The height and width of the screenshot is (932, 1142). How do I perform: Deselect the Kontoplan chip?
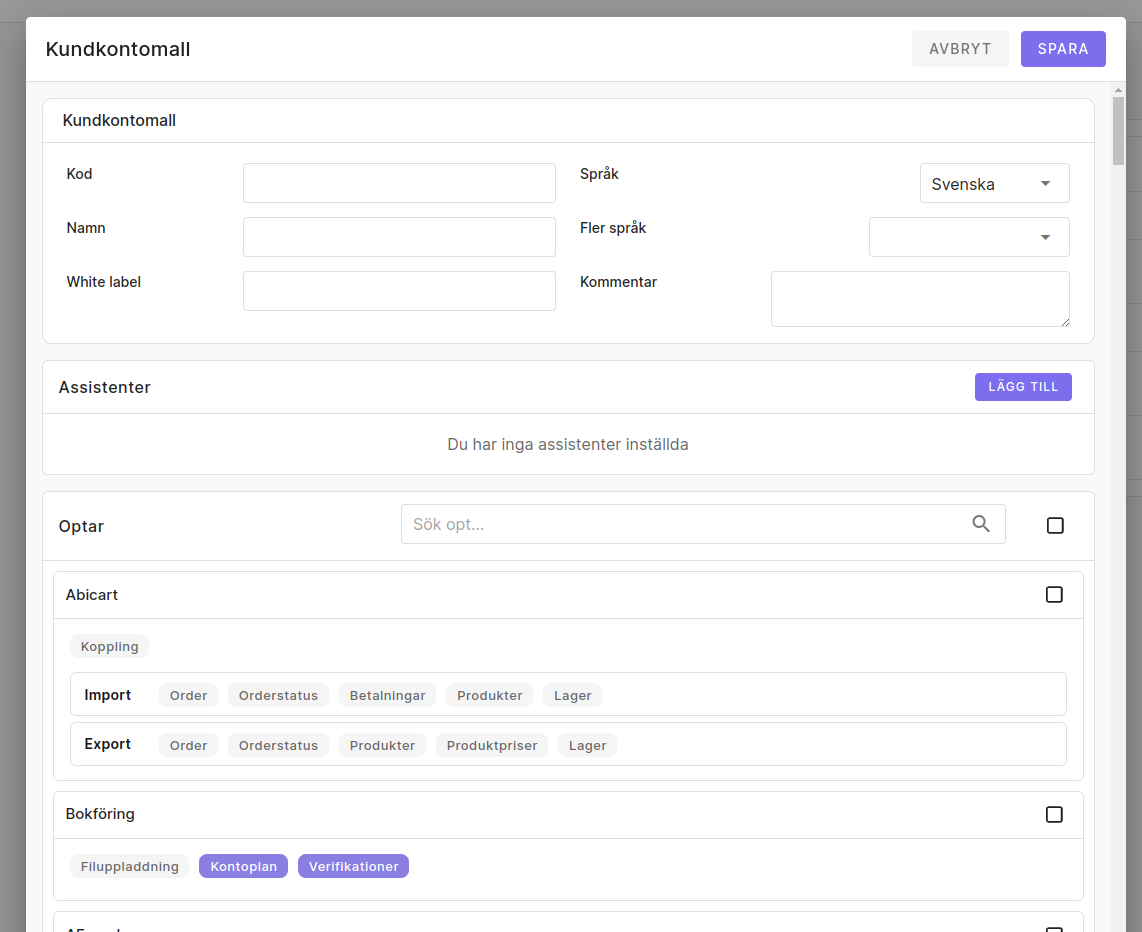pyautogui.click(x=243, y=866)
